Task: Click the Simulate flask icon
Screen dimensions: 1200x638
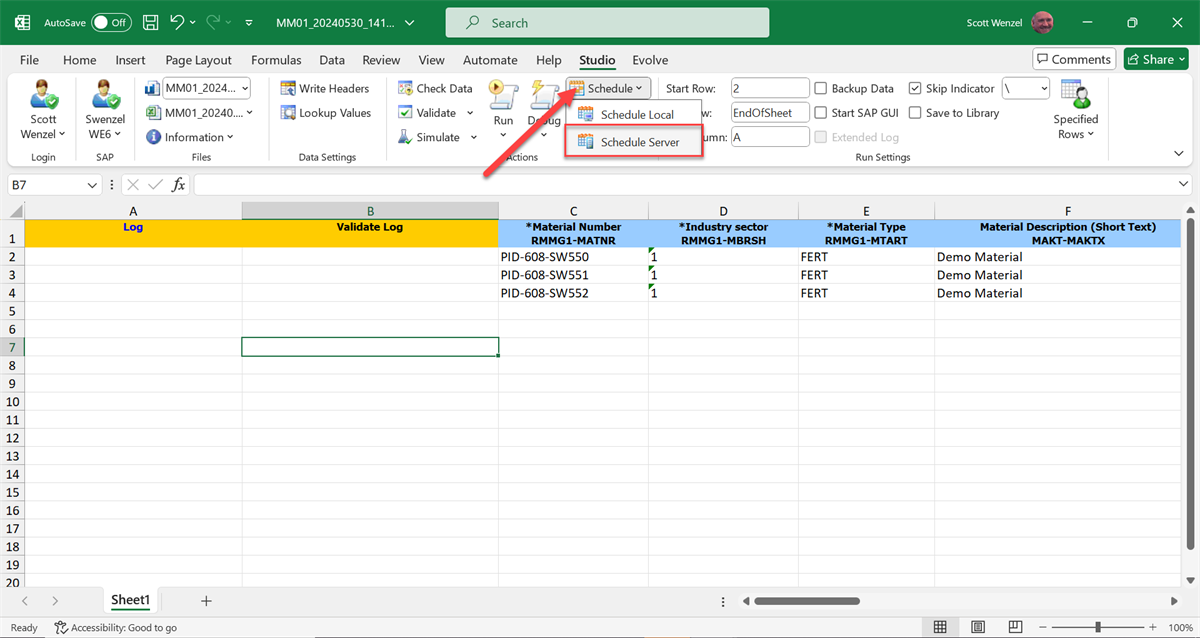Action: tap(406, 137)
